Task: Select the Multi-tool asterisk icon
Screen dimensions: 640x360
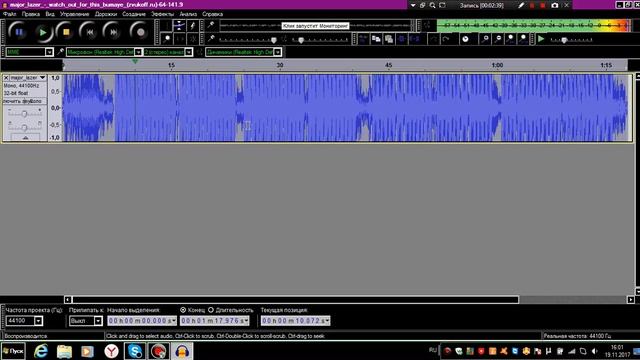Action: [x=193, y=39]
